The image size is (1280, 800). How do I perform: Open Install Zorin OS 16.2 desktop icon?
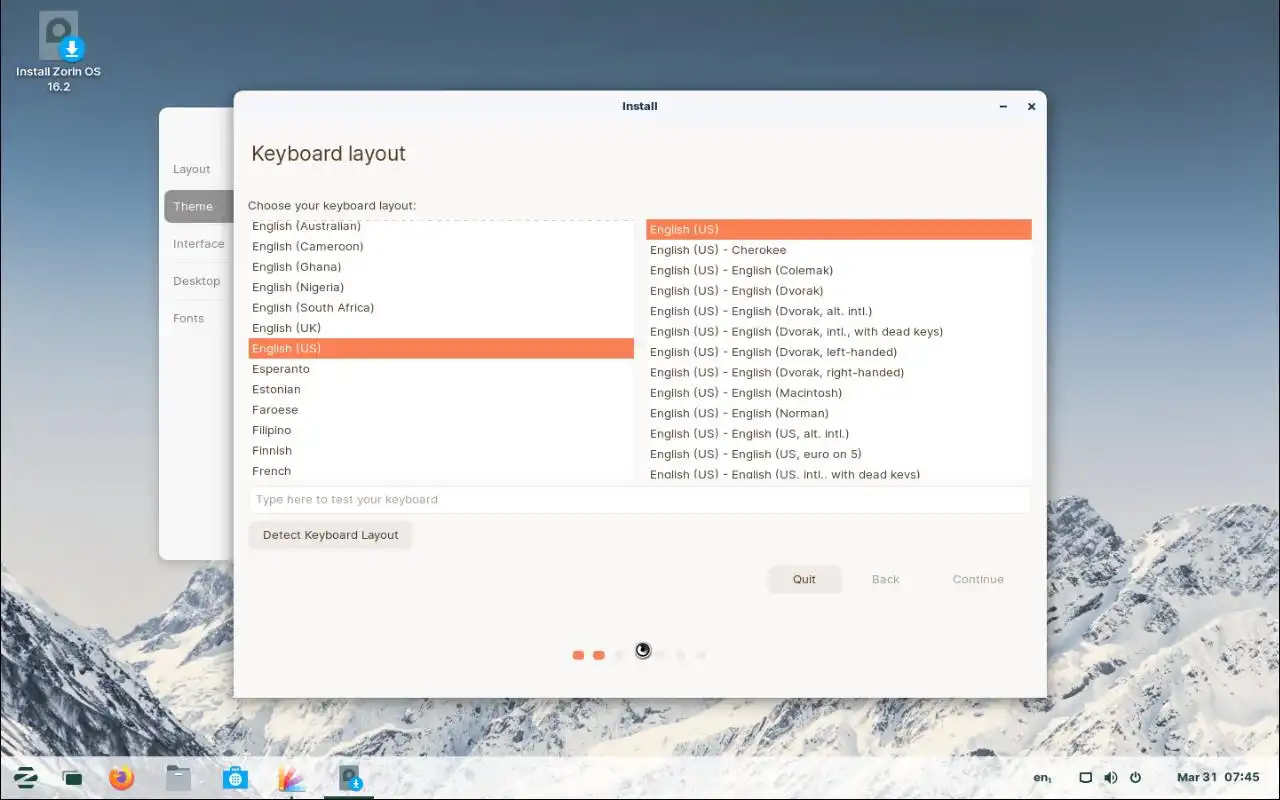[x=59, y=52]
